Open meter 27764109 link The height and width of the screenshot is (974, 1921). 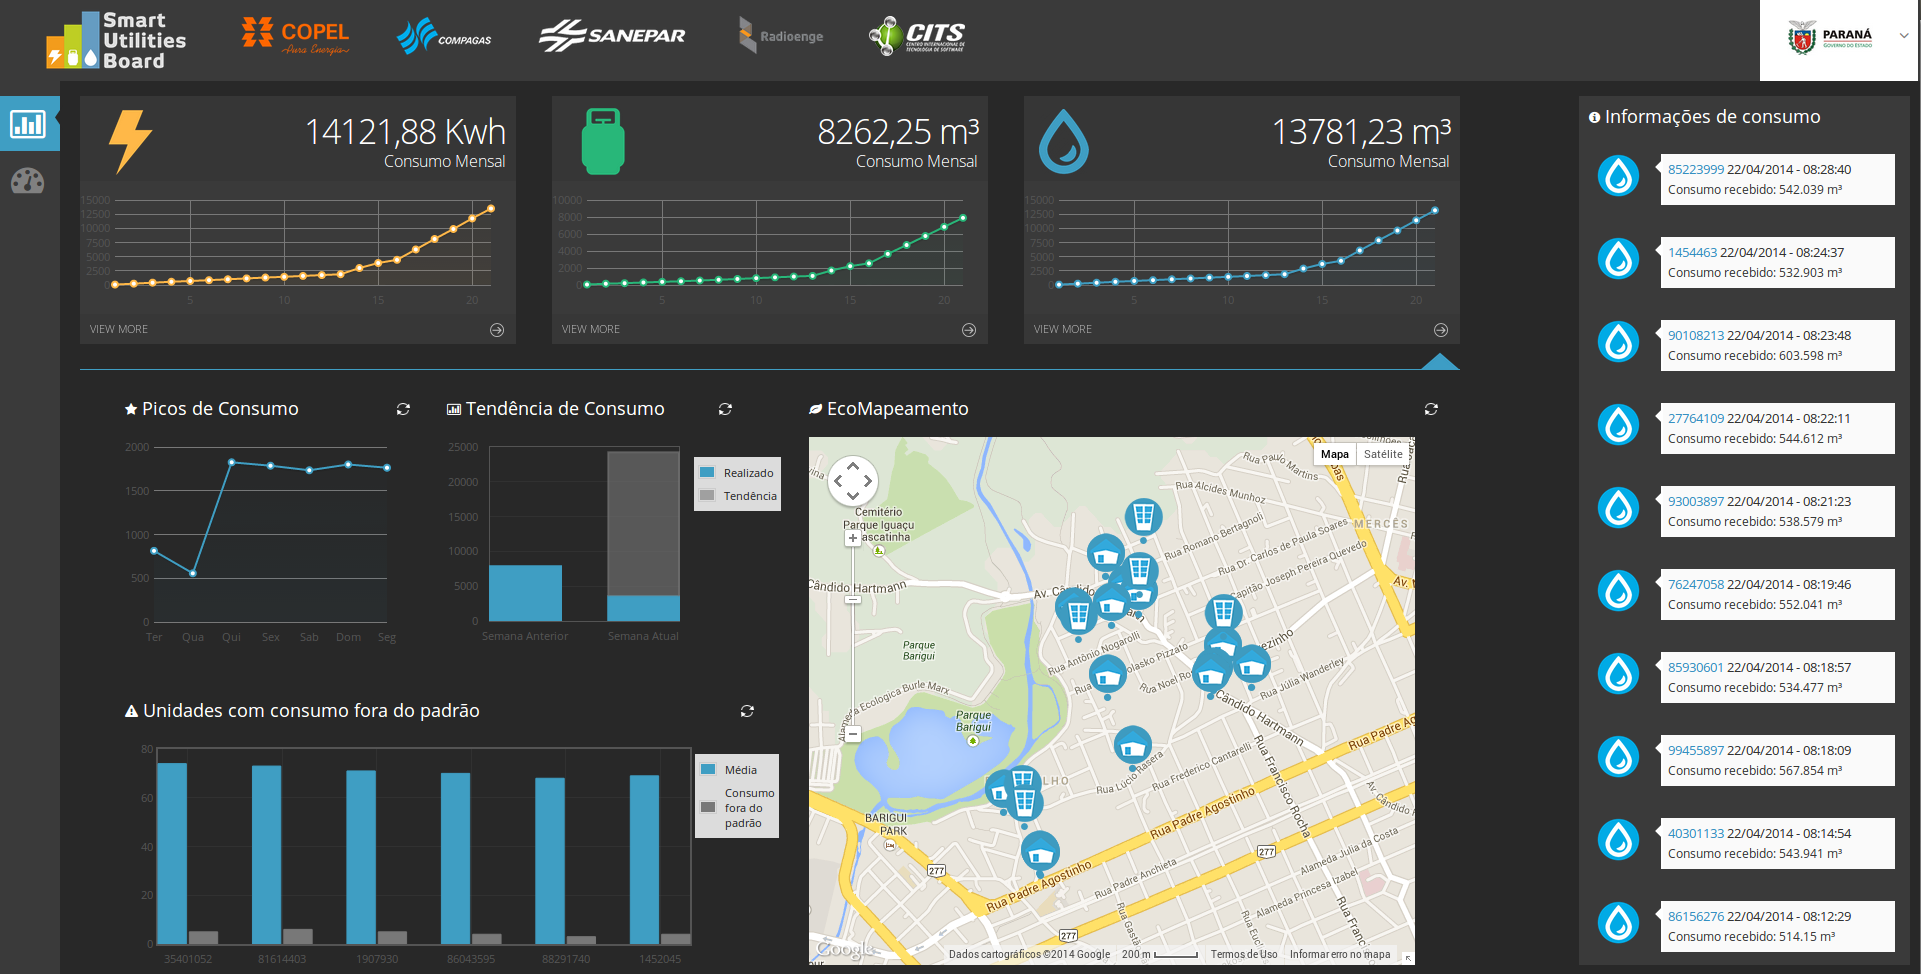click(x=1696, y=419)
